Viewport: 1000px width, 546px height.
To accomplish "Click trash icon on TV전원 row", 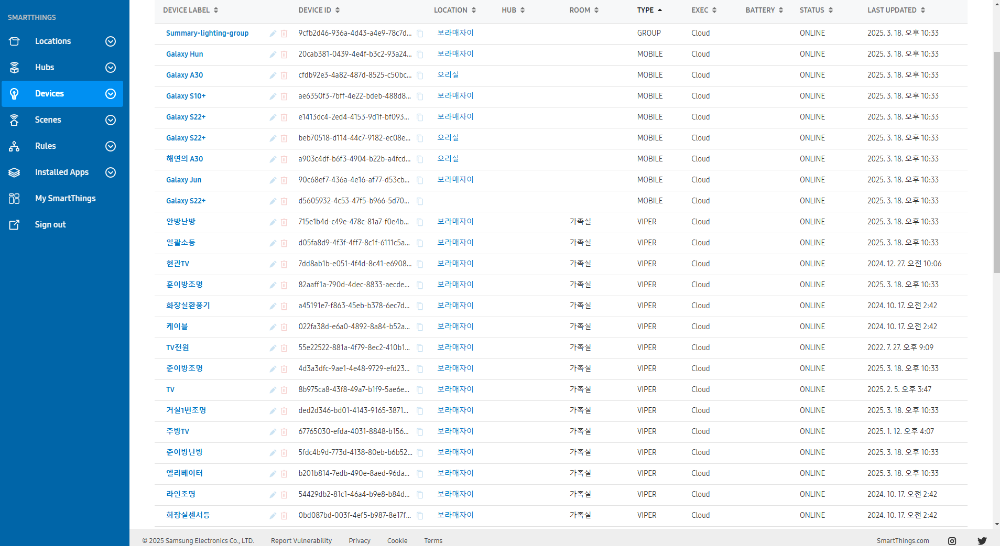I will (x=284, y=348).
